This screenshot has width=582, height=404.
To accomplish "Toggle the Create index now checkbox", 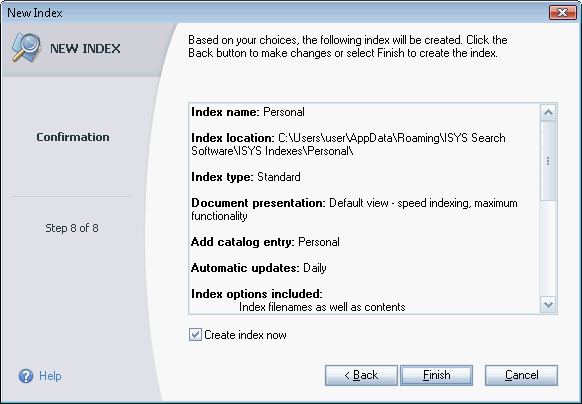I will point(195,335).
